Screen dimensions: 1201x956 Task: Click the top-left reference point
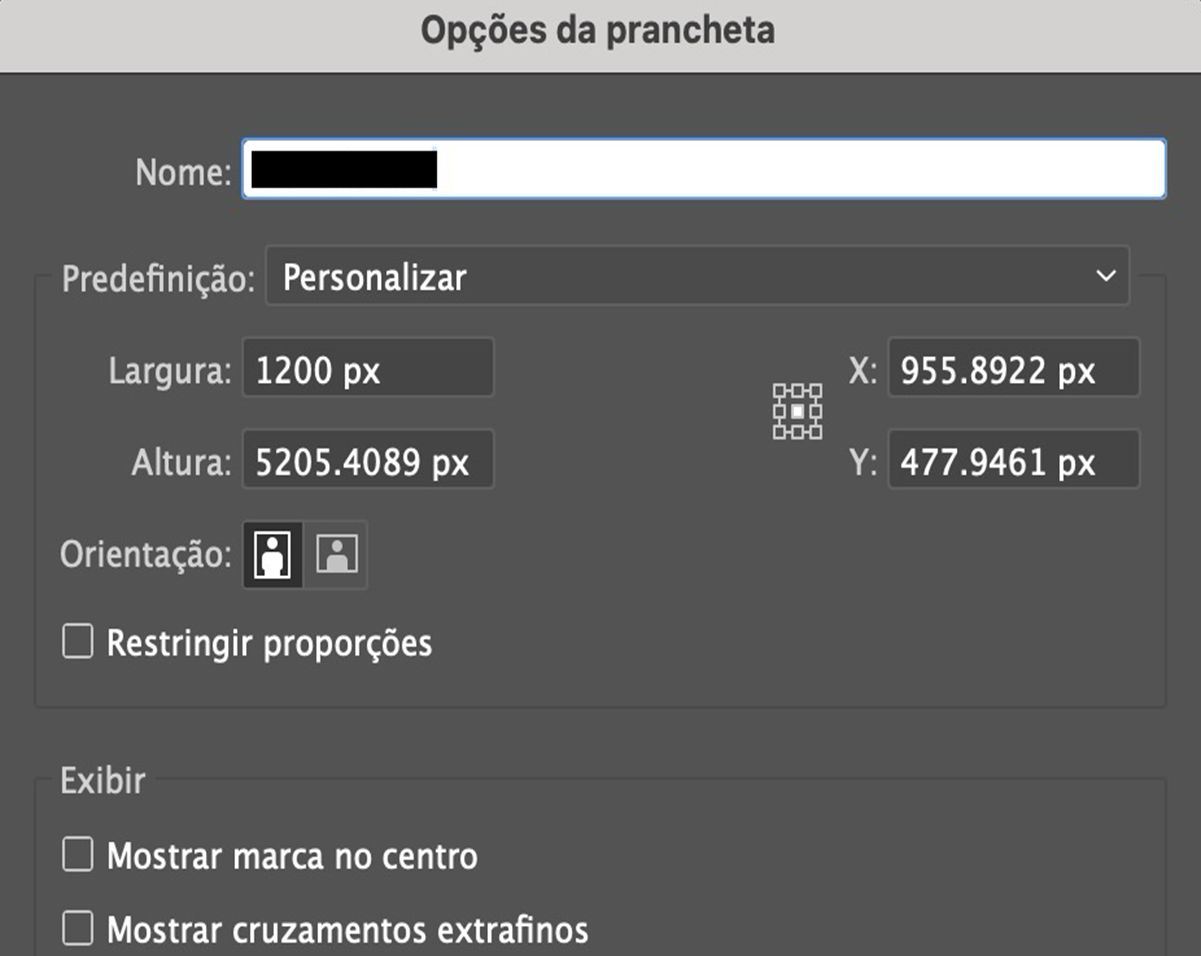pyautogui.click(x=778, y=390)
